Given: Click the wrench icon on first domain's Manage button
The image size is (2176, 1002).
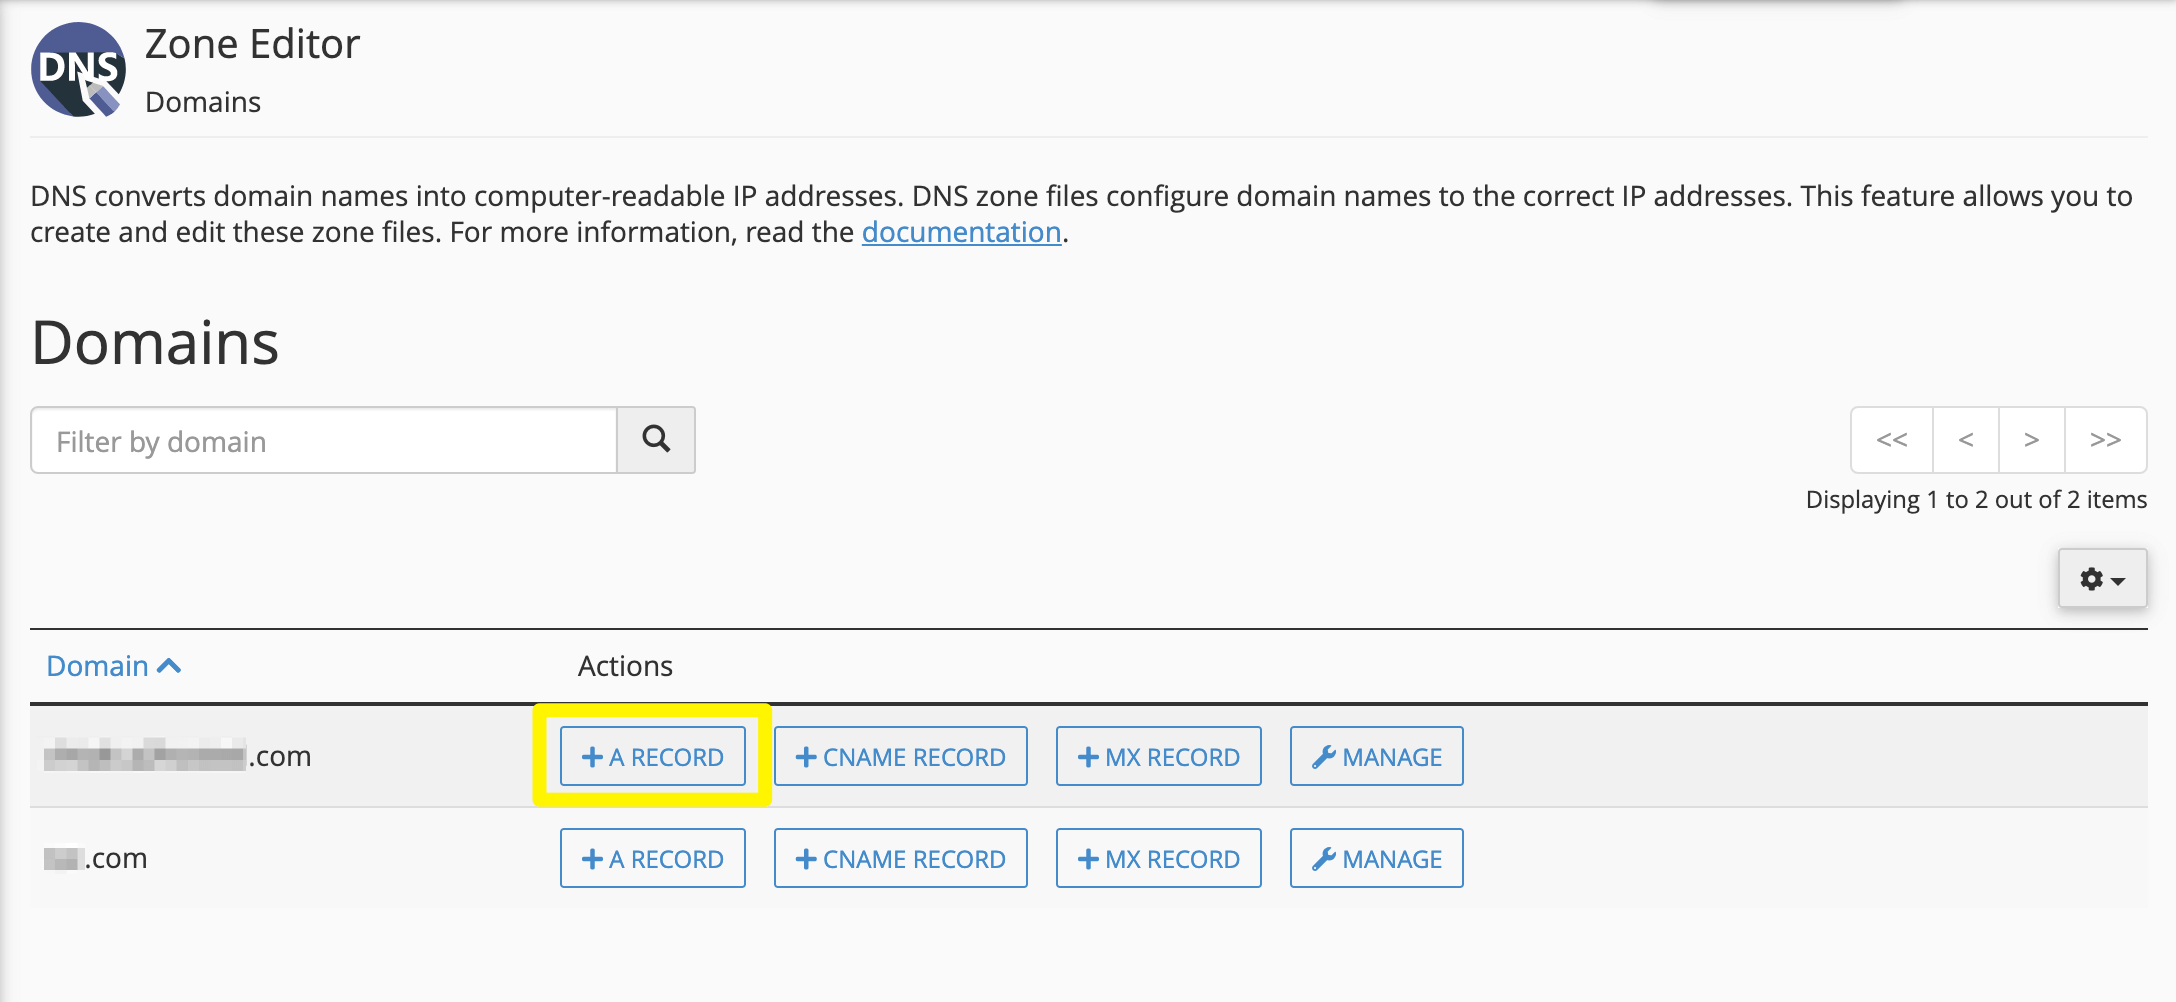Looking at the screenshot, I should (1326, 757).
